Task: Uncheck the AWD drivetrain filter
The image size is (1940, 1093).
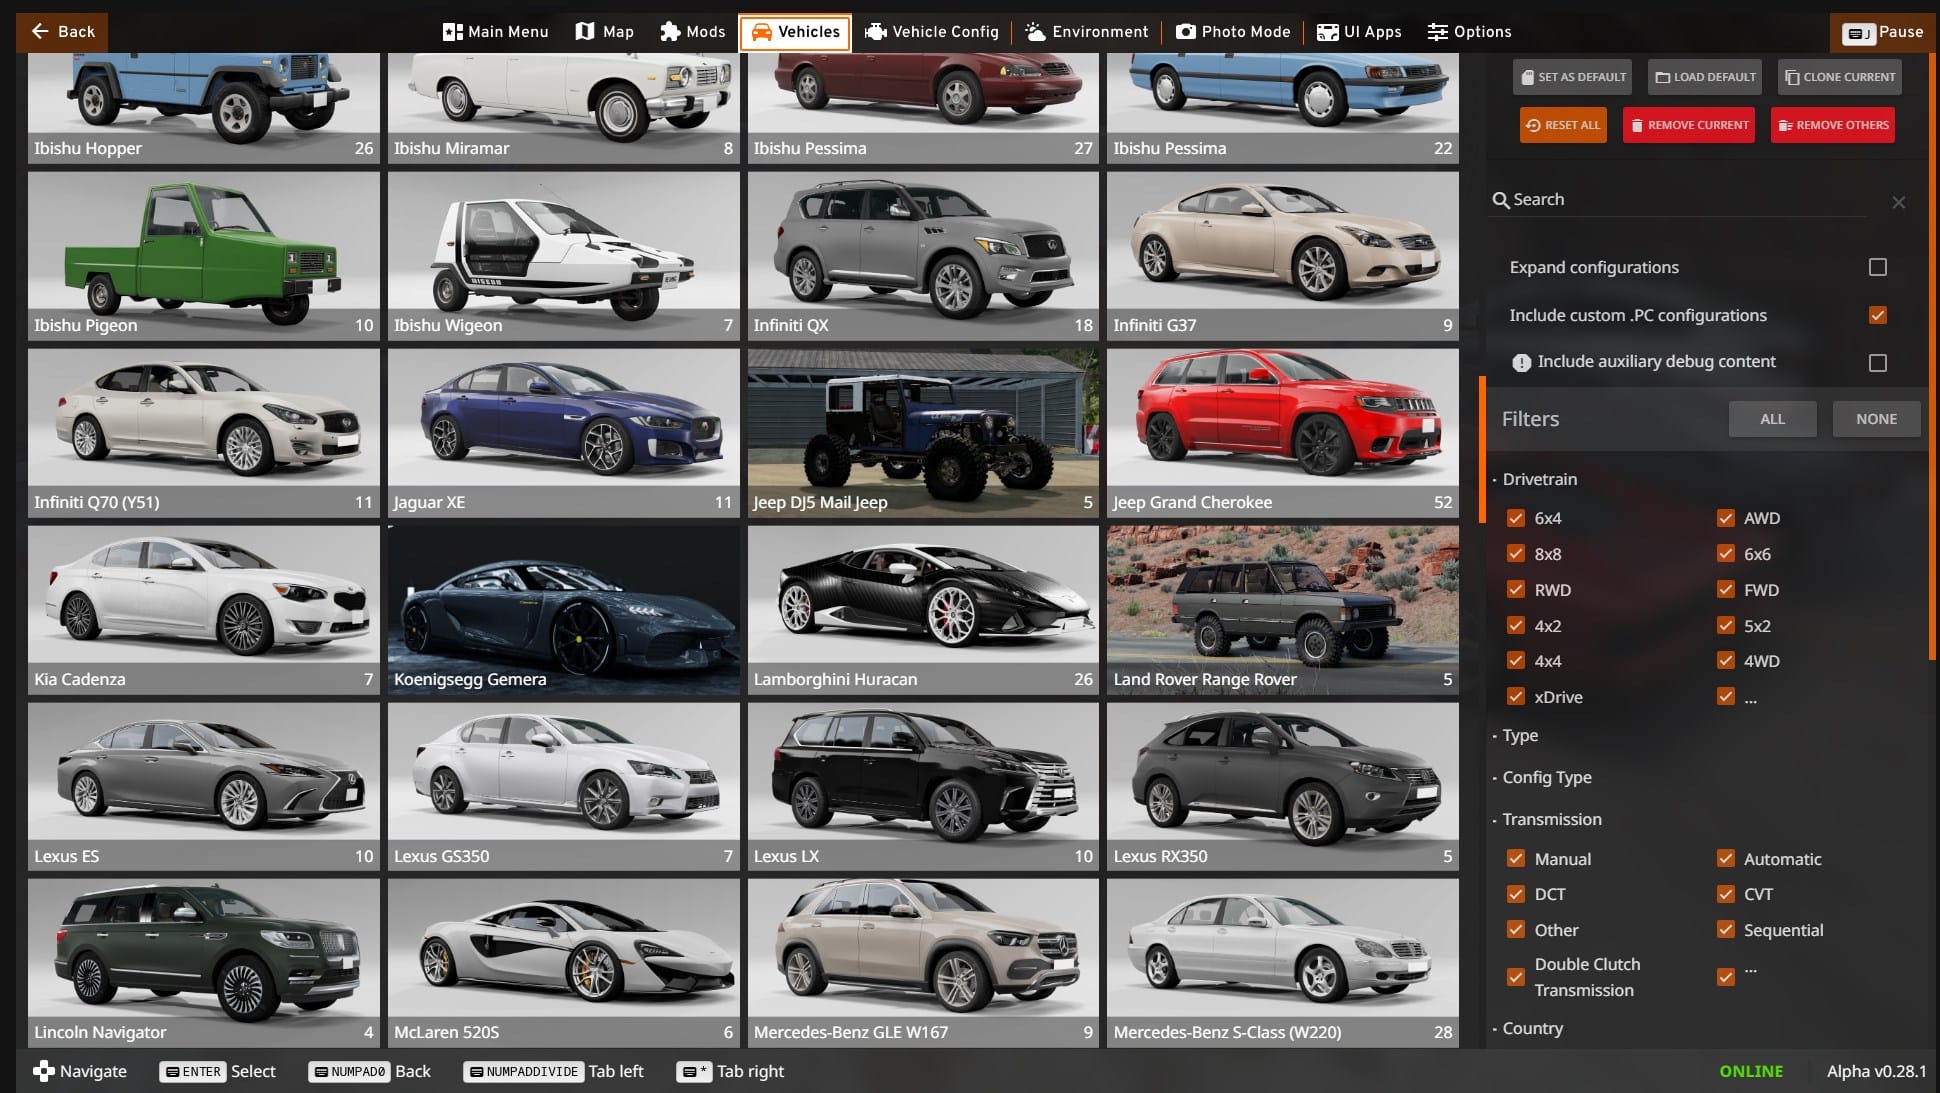Action: (x=1726, y=518)
